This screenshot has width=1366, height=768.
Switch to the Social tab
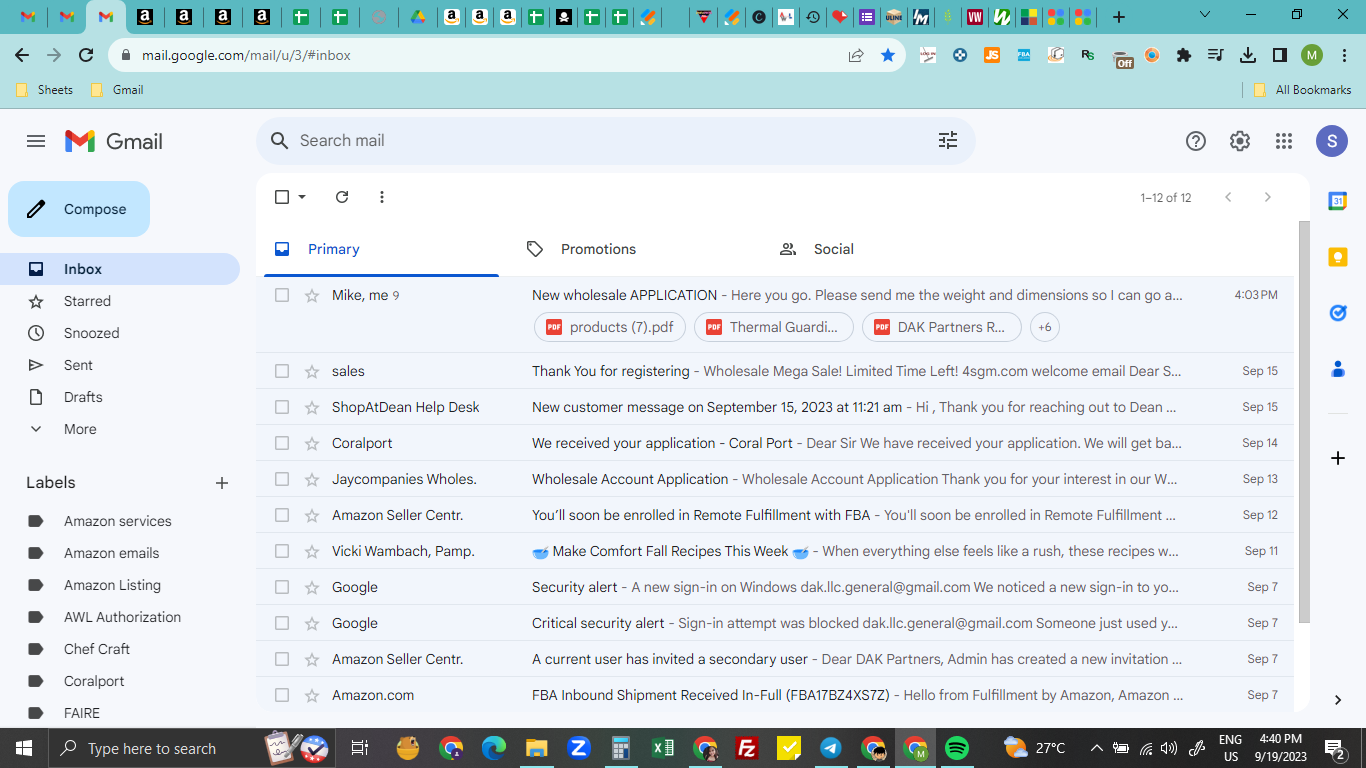(834, 249)
